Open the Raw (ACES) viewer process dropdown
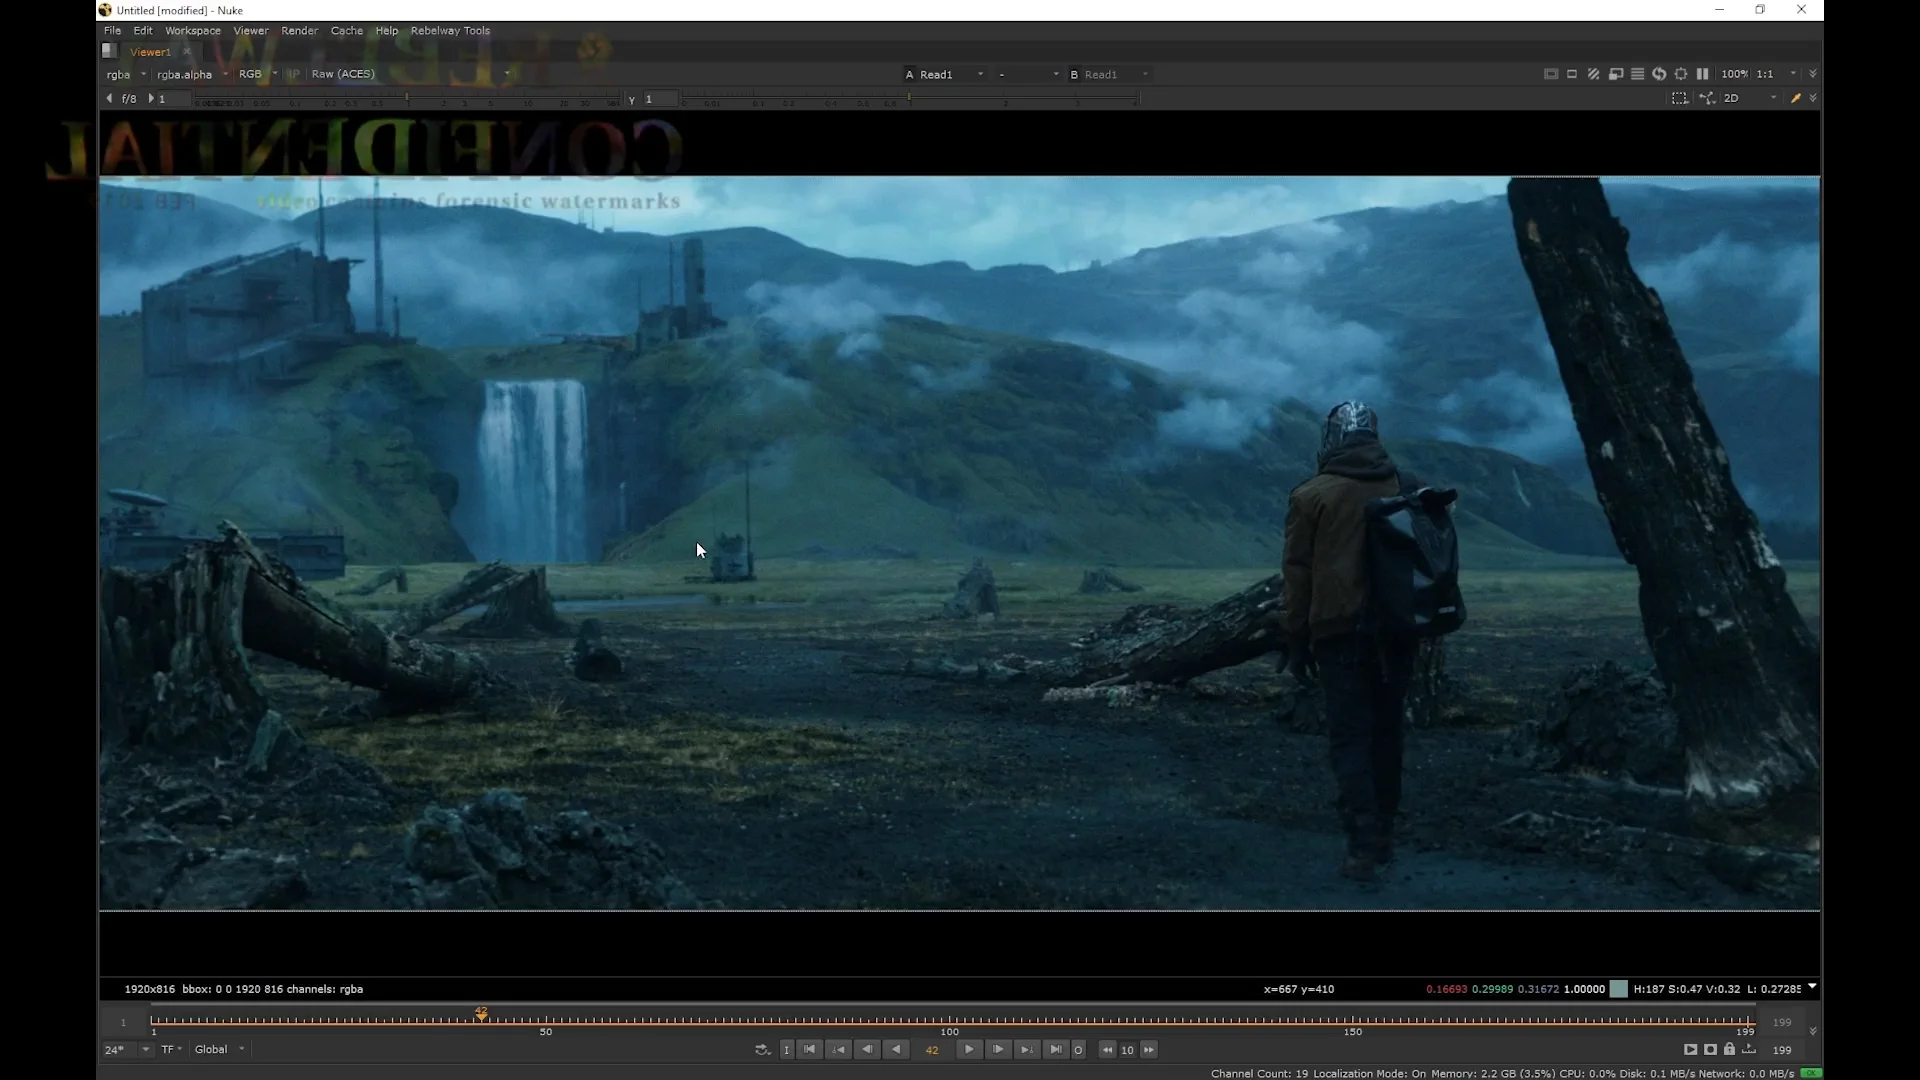1920x1080 pixels. (x=410, y=74)
